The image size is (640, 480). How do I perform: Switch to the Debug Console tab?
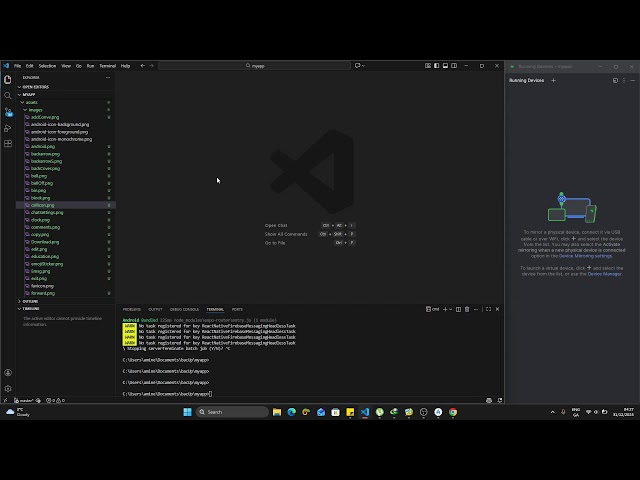click(184, 309)
